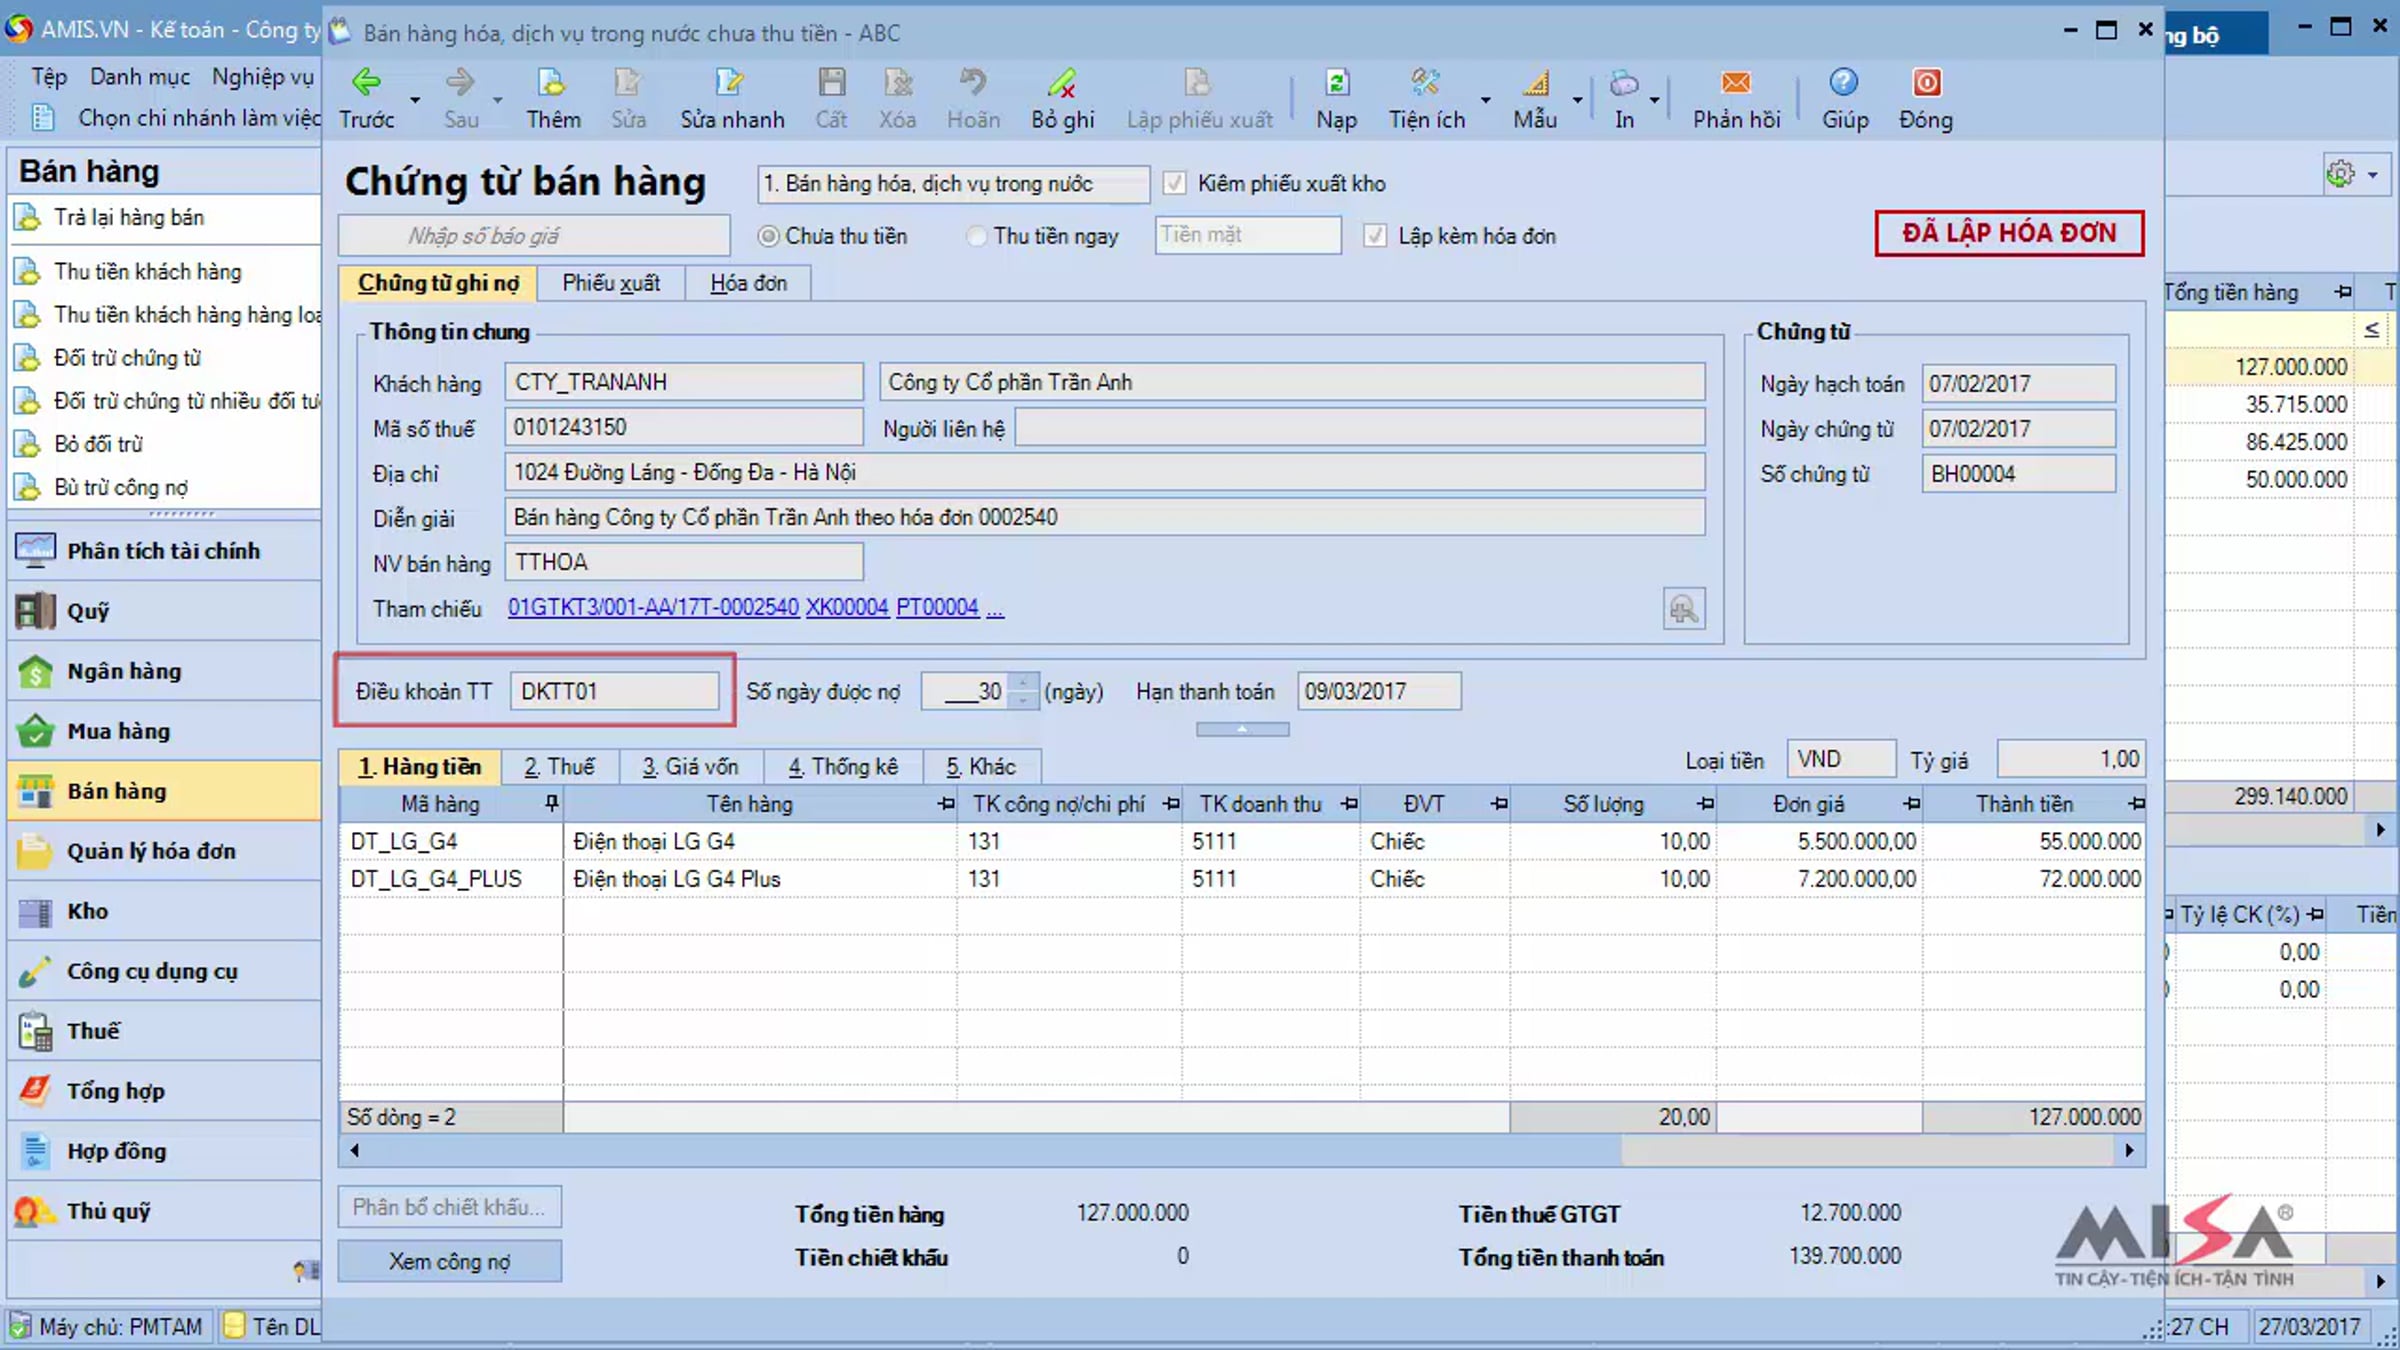This screenshot has height=1350, width=2400.
Task: Select the Thu tiền ngay radio option
Action: point(976,237)
